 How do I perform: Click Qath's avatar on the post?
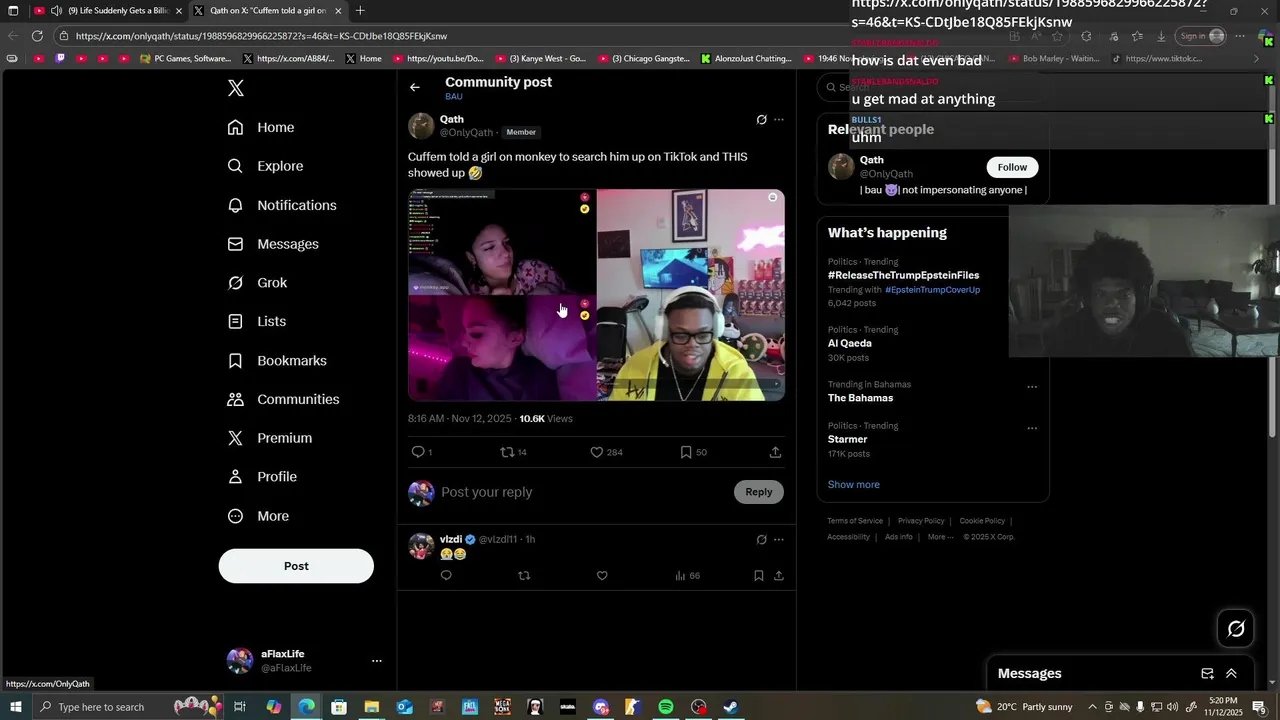point(421,126)
